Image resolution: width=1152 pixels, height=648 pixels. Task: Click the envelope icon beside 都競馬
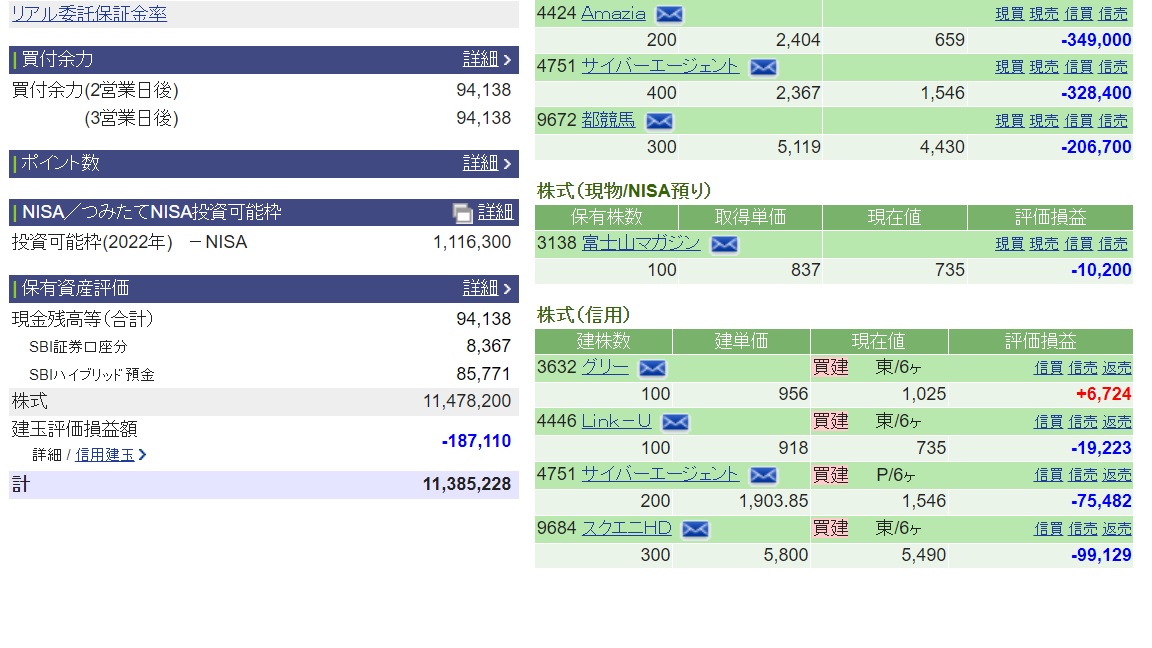pyautogui.click(x=659, y=120)
